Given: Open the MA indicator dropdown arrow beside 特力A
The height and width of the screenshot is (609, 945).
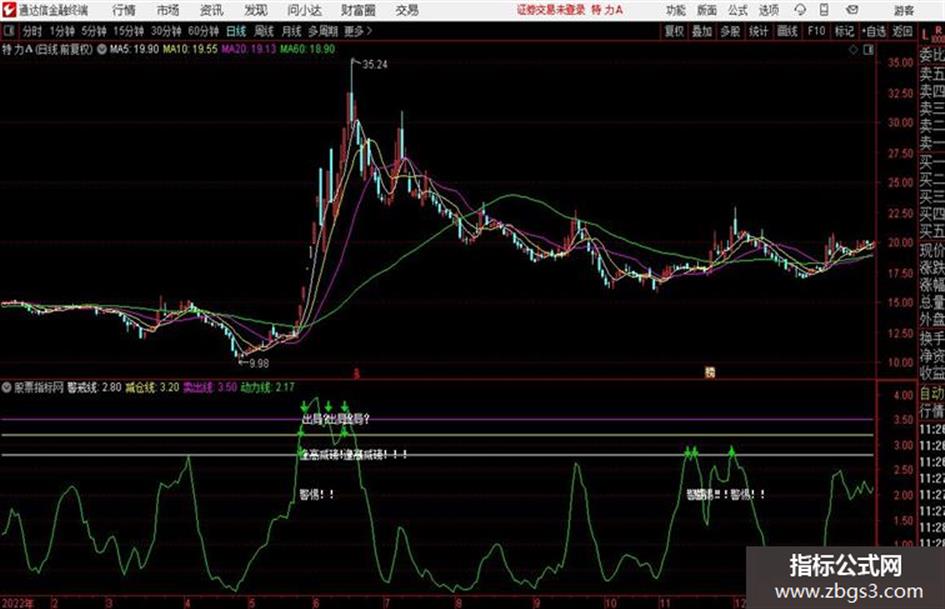Looking at the screenshot, I should (x=101, y=49).
